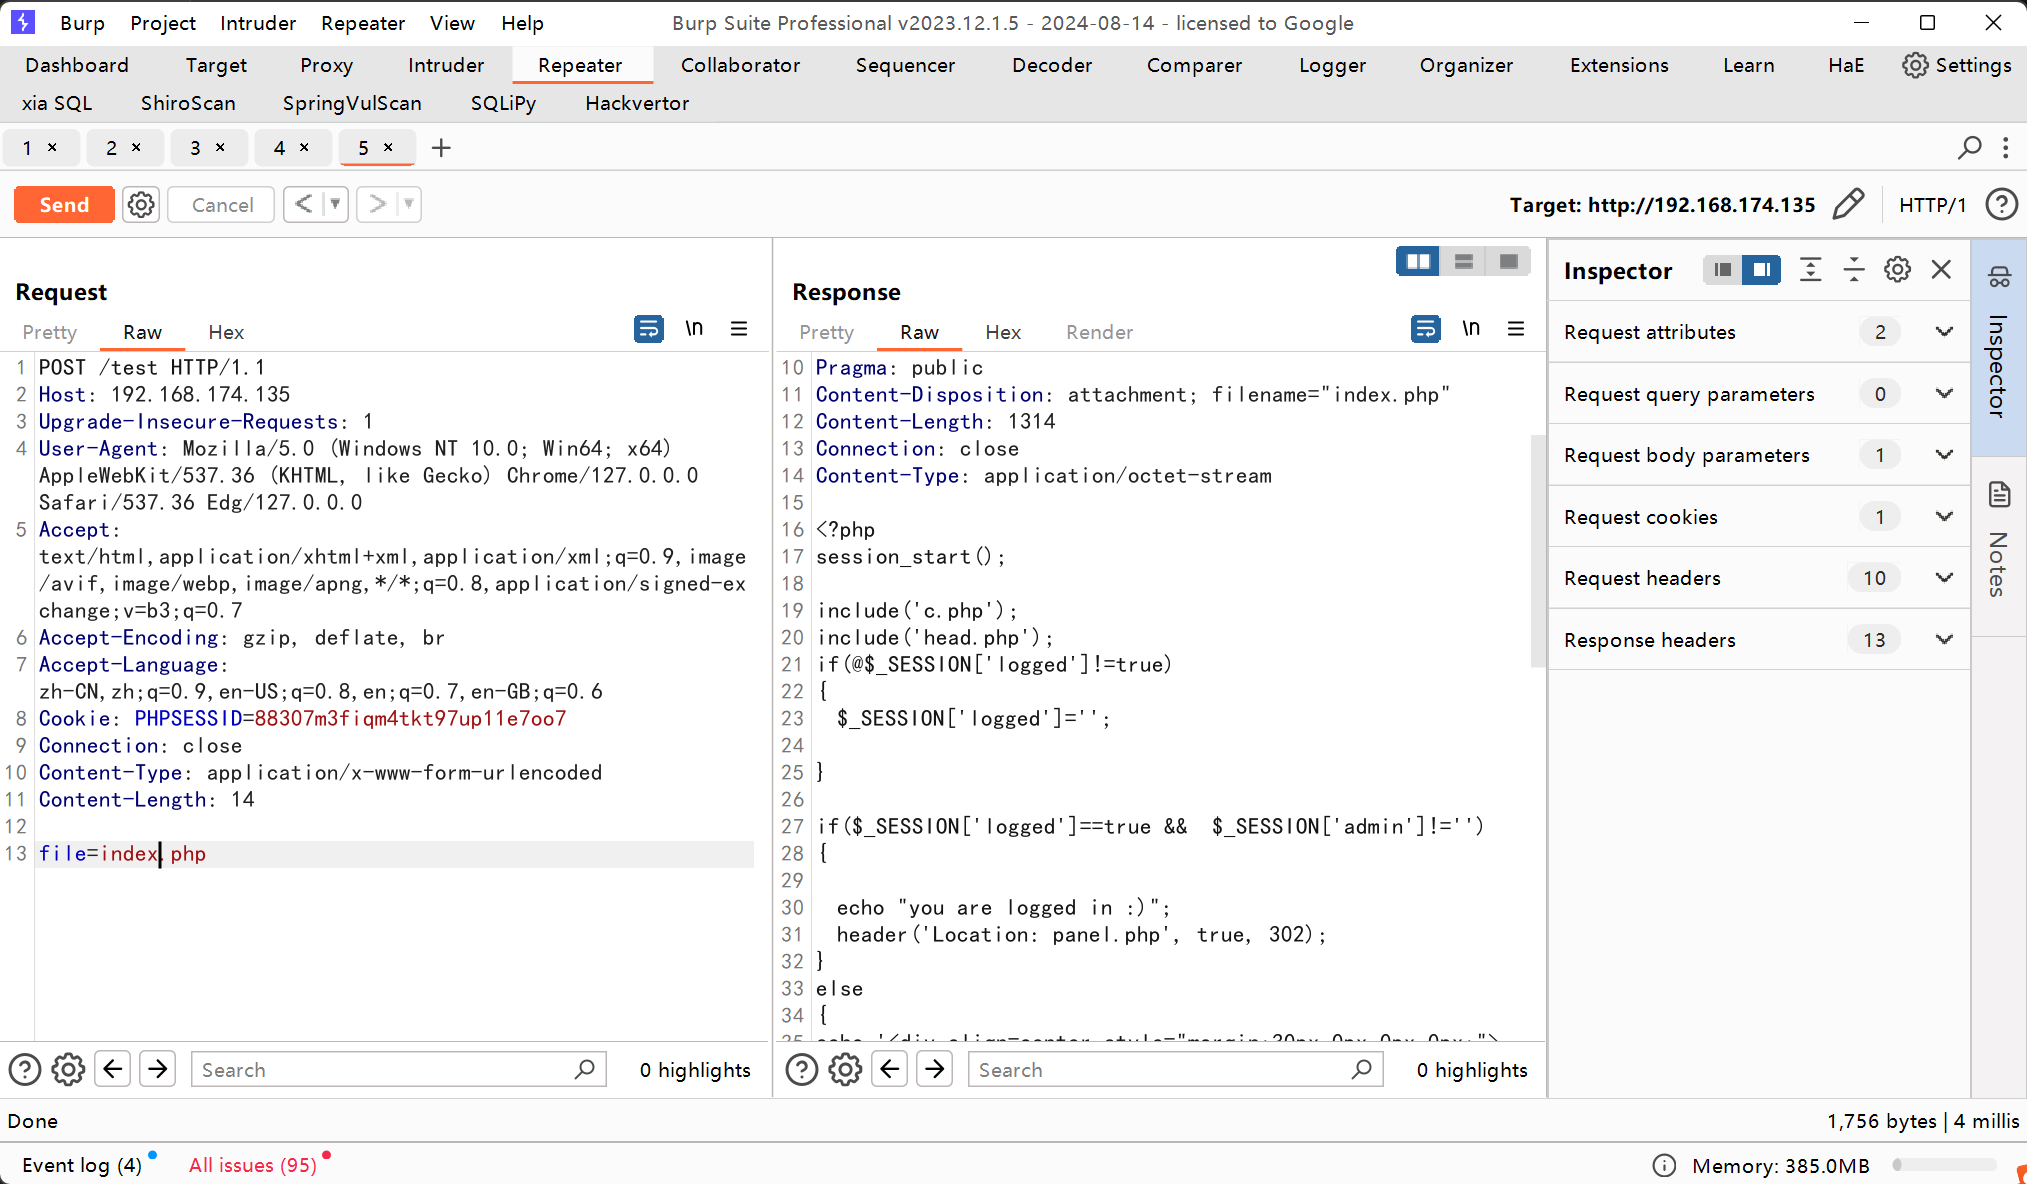Image resolution: width=2027 pixels, height=1184 pixels.
Task: Go to next request in history
Action: pyautogui.click(x=377, y=204)
